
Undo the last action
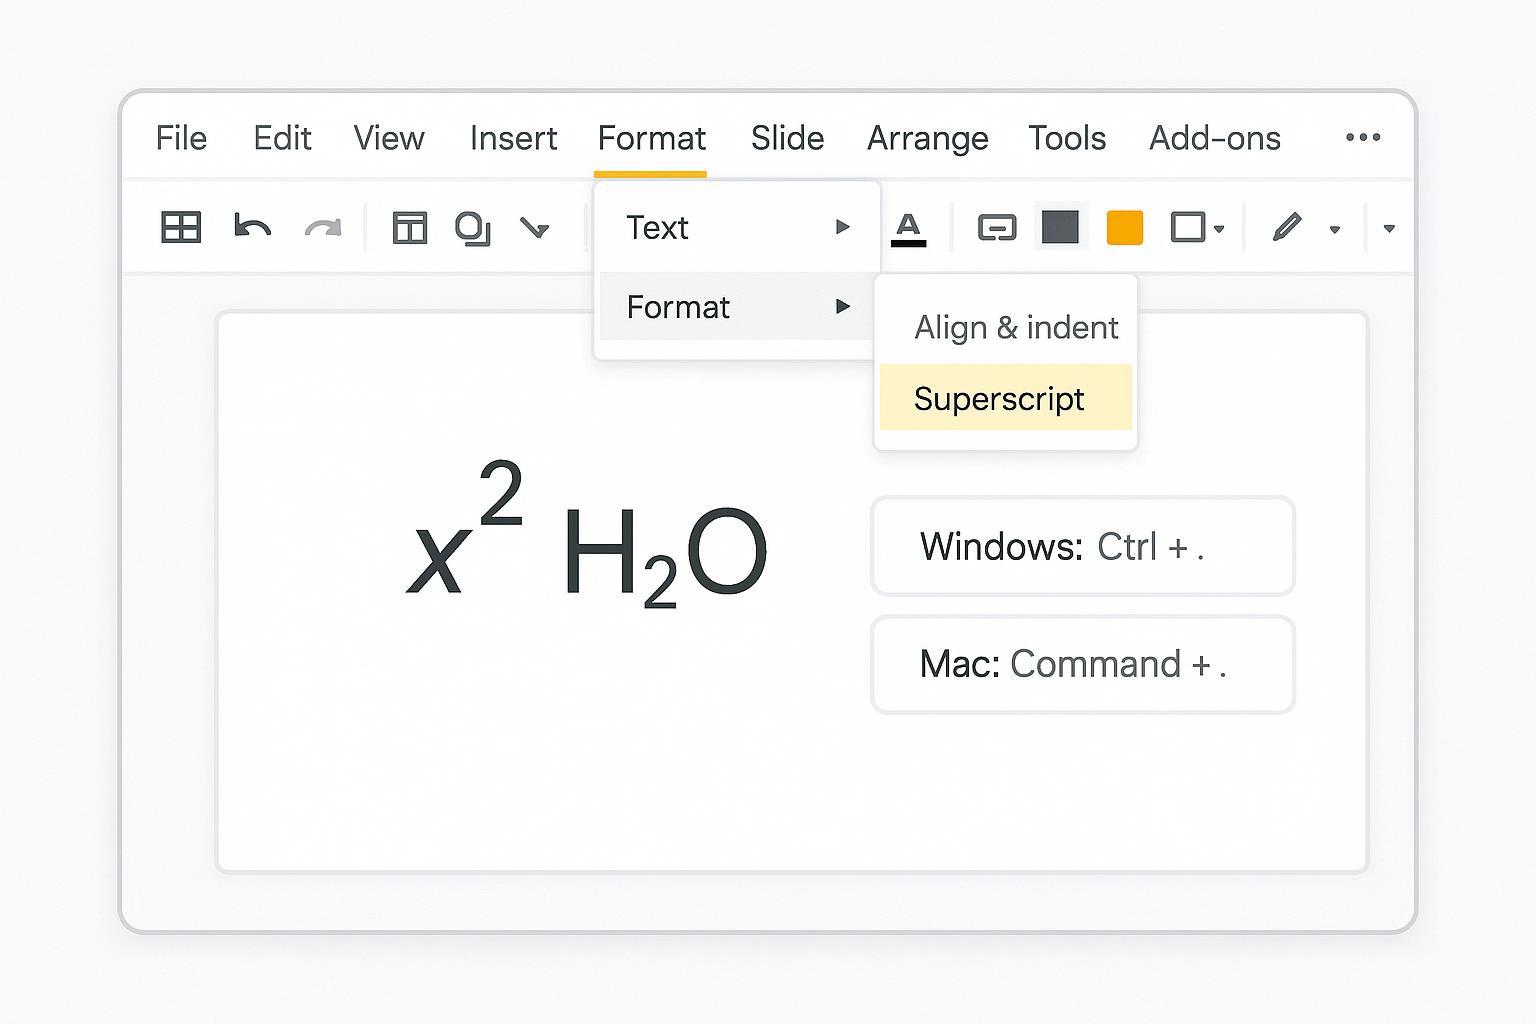tap(252, 228)
